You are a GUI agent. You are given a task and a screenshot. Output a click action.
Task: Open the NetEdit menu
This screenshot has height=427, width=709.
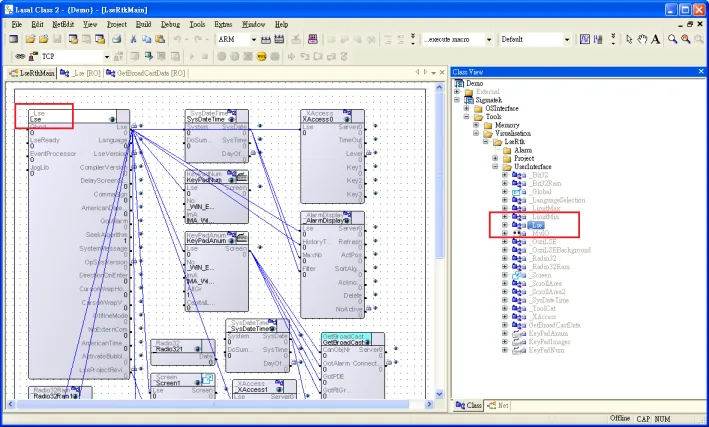(x=63, y=24)
